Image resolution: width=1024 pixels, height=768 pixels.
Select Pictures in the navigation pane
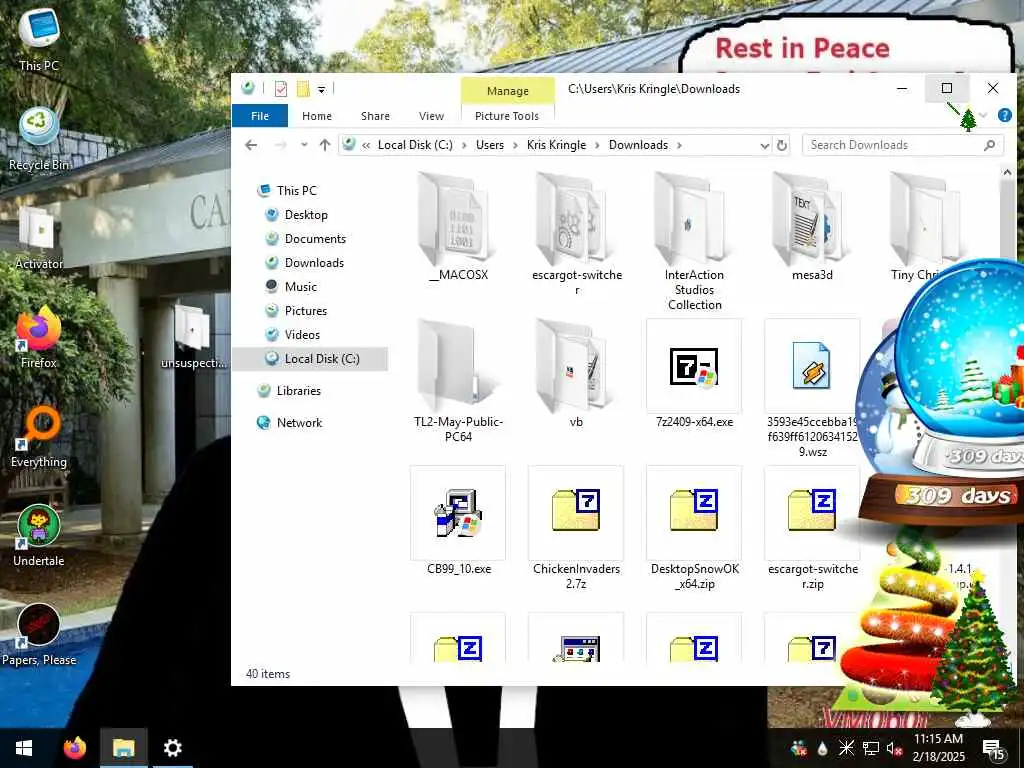(x=306, y=311)
